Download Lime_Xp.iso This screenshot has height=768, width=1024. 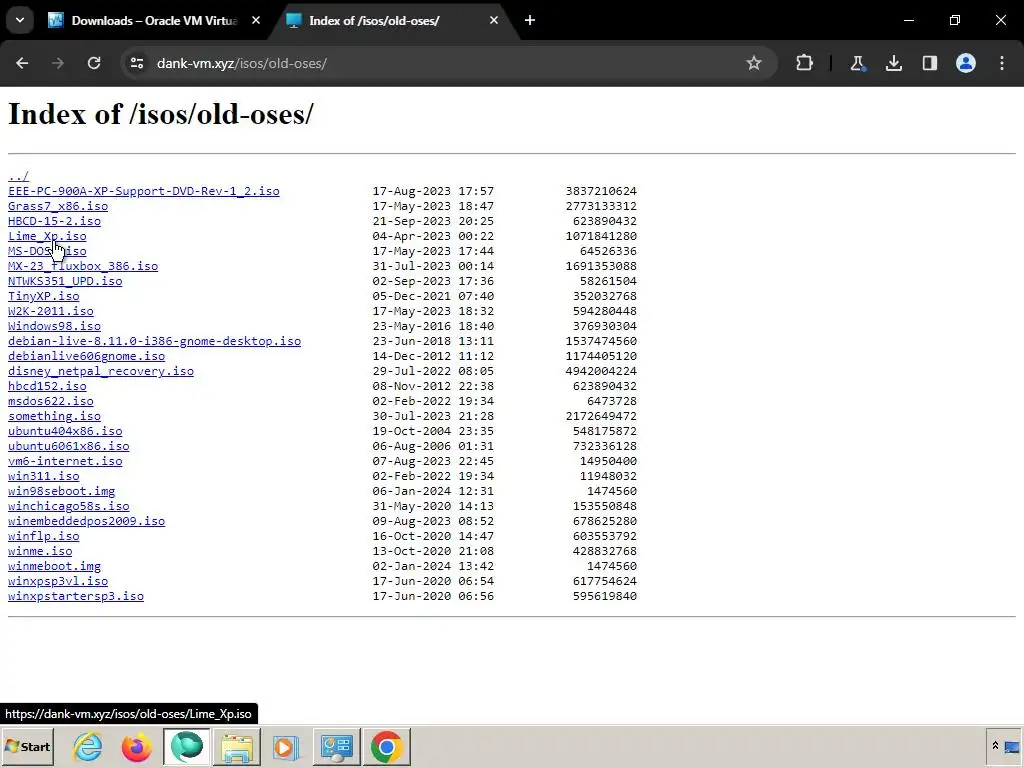click(x=47, y=236)
